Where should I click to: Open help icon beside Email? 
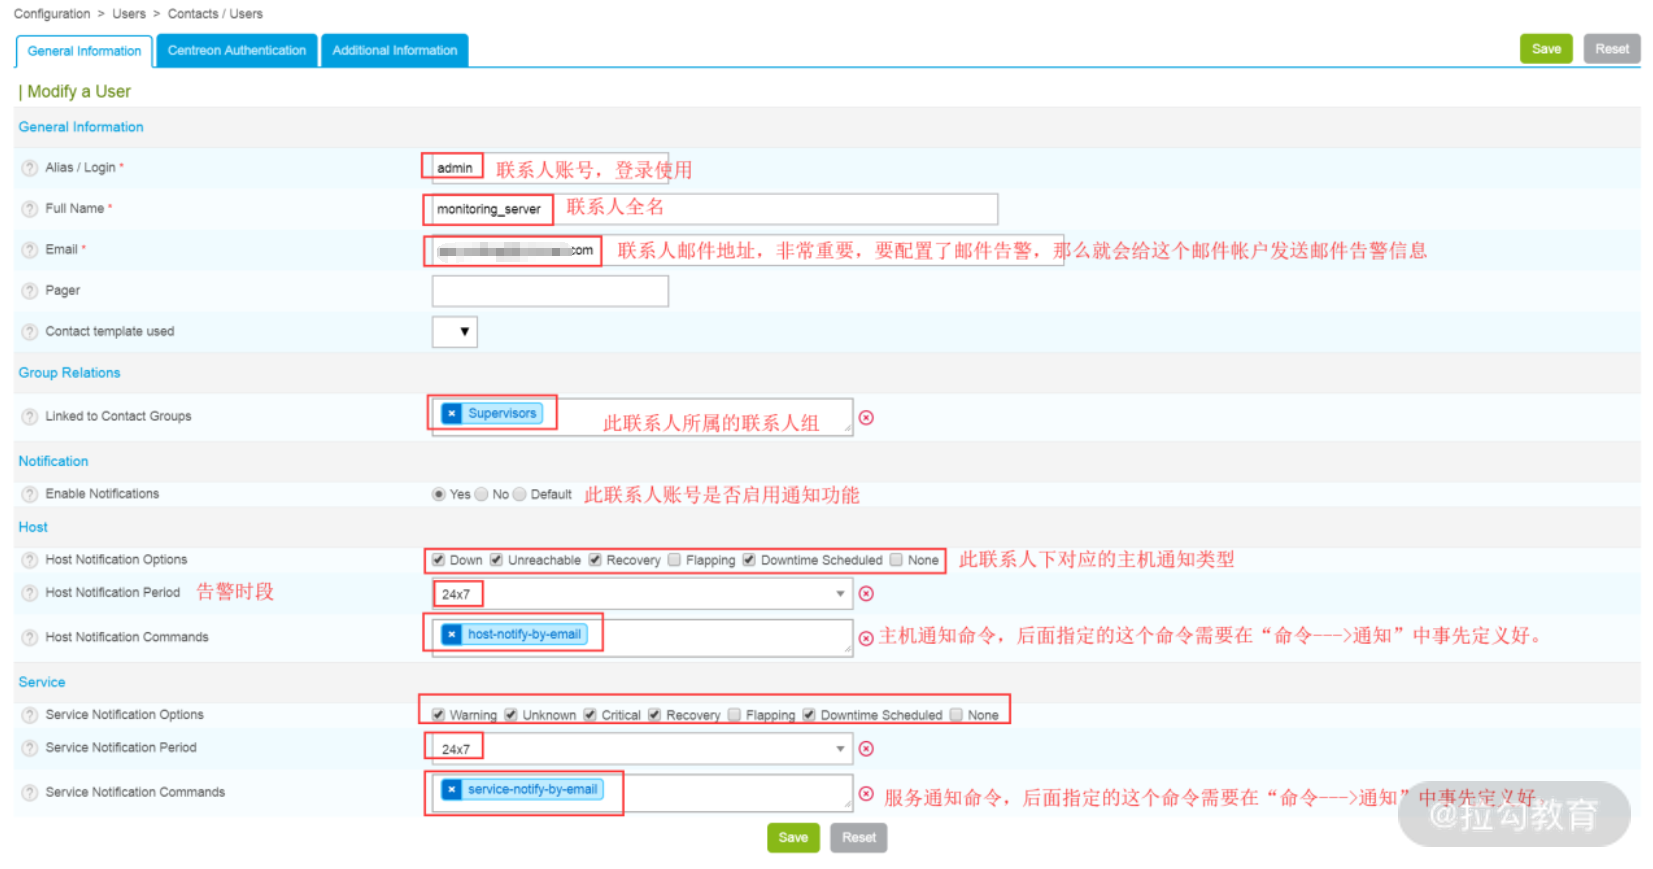click(x=30, y=250)
